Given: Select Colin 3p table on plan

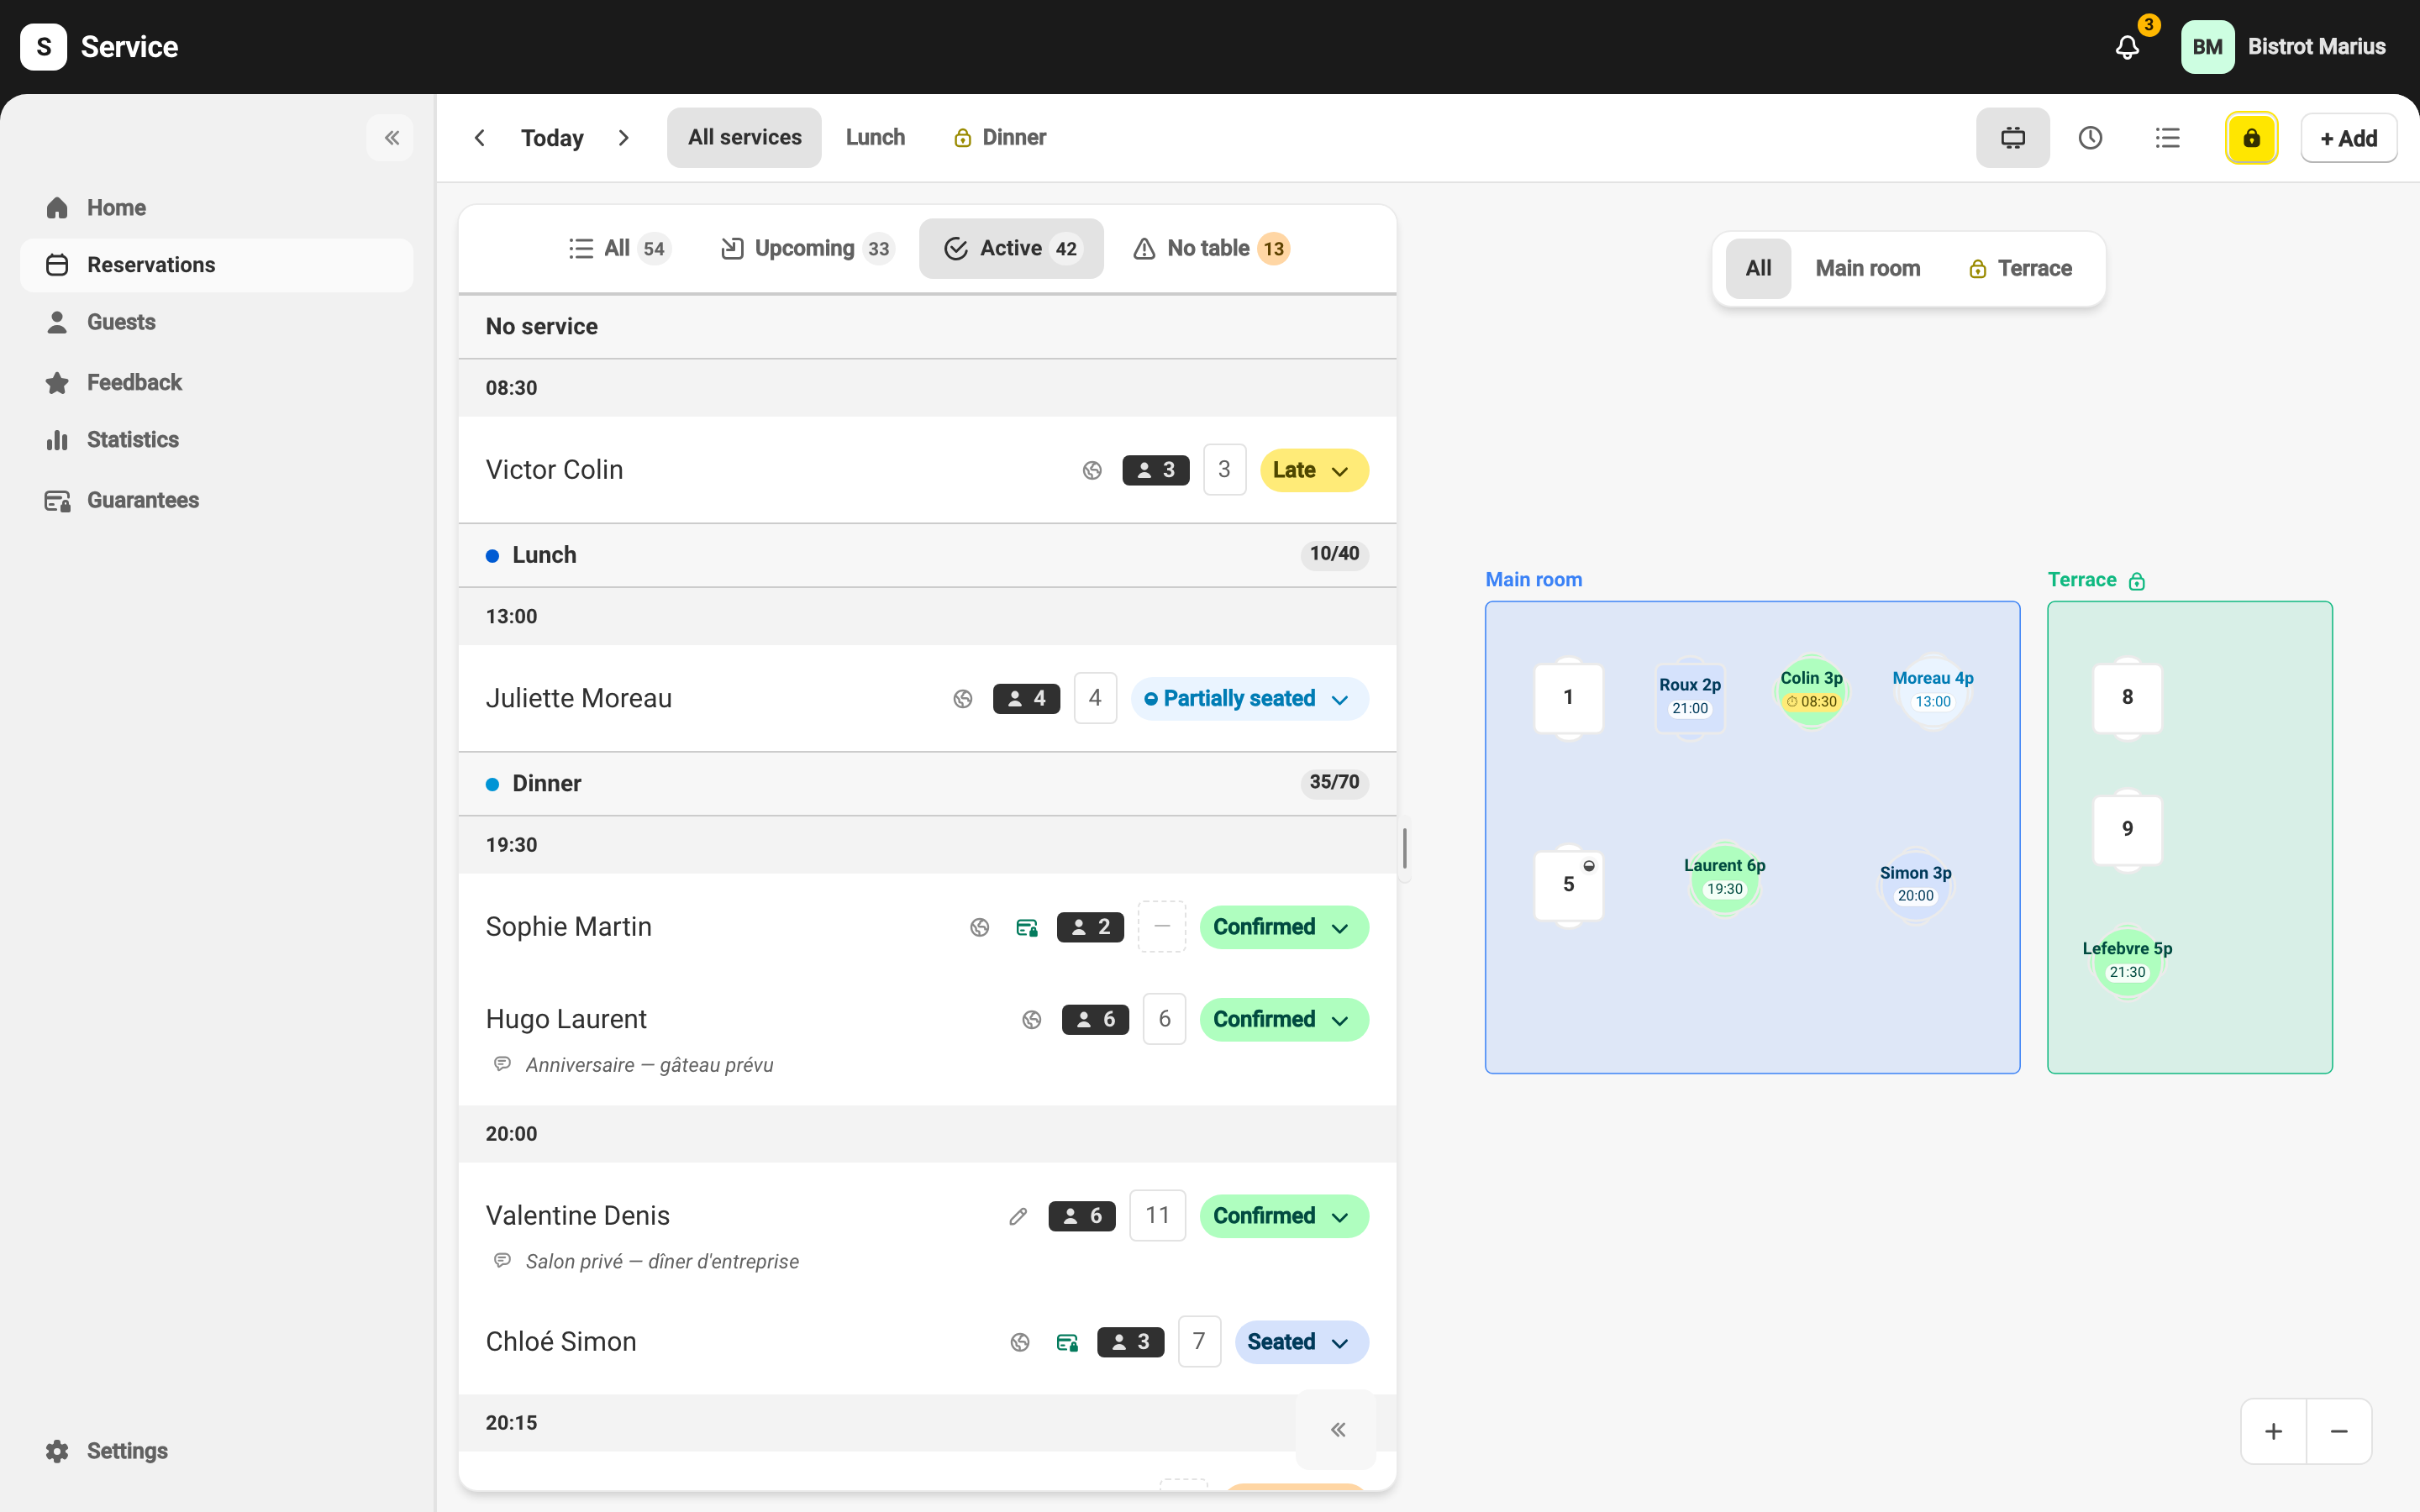Looking at the screenshot, I should (x=1811, y=691).
